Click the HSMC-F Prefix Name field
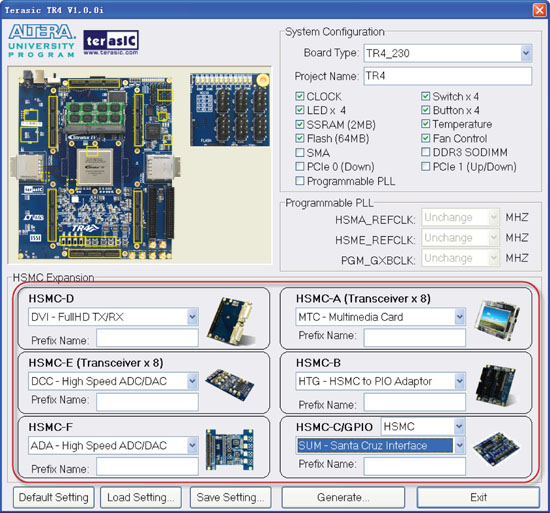This screenshot has width=550, height=513. (x=147, y=467)
